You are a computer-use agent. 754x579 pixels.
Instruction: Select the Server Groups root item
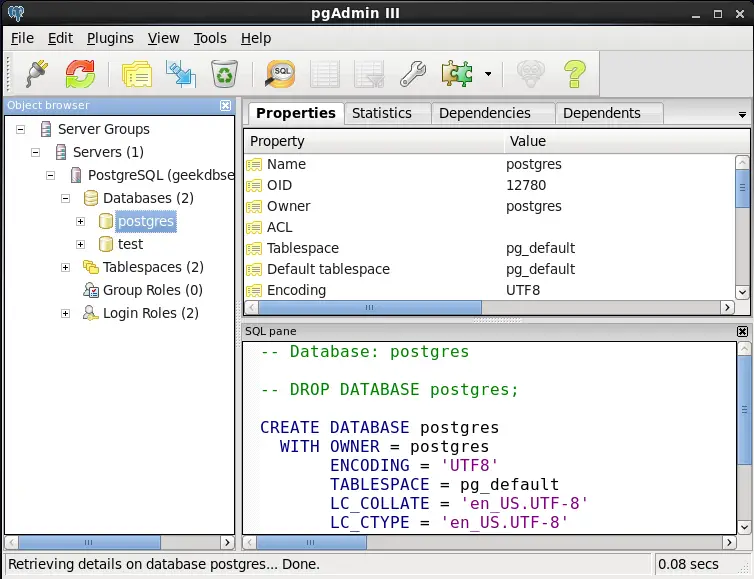point(103,129)
